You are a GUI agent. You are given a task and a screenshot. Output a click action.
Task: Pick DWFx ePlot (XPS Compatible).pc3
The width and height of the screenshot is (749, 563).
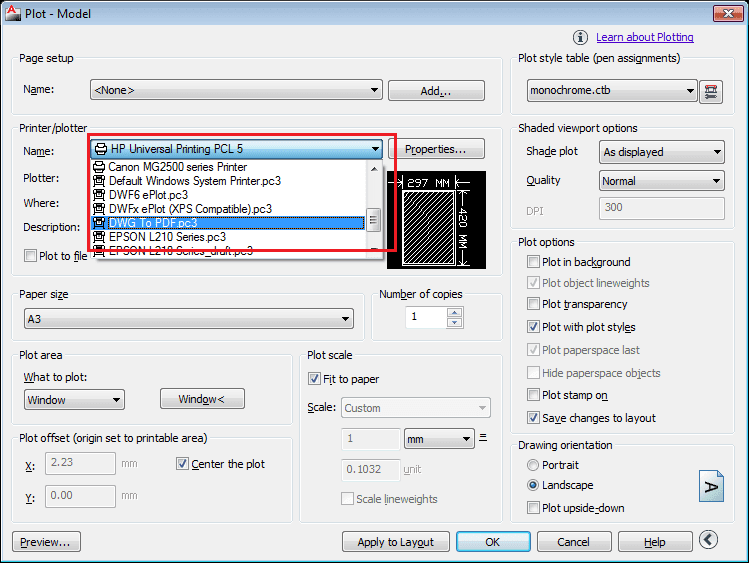pyautogui.click(x=228, y=209)
